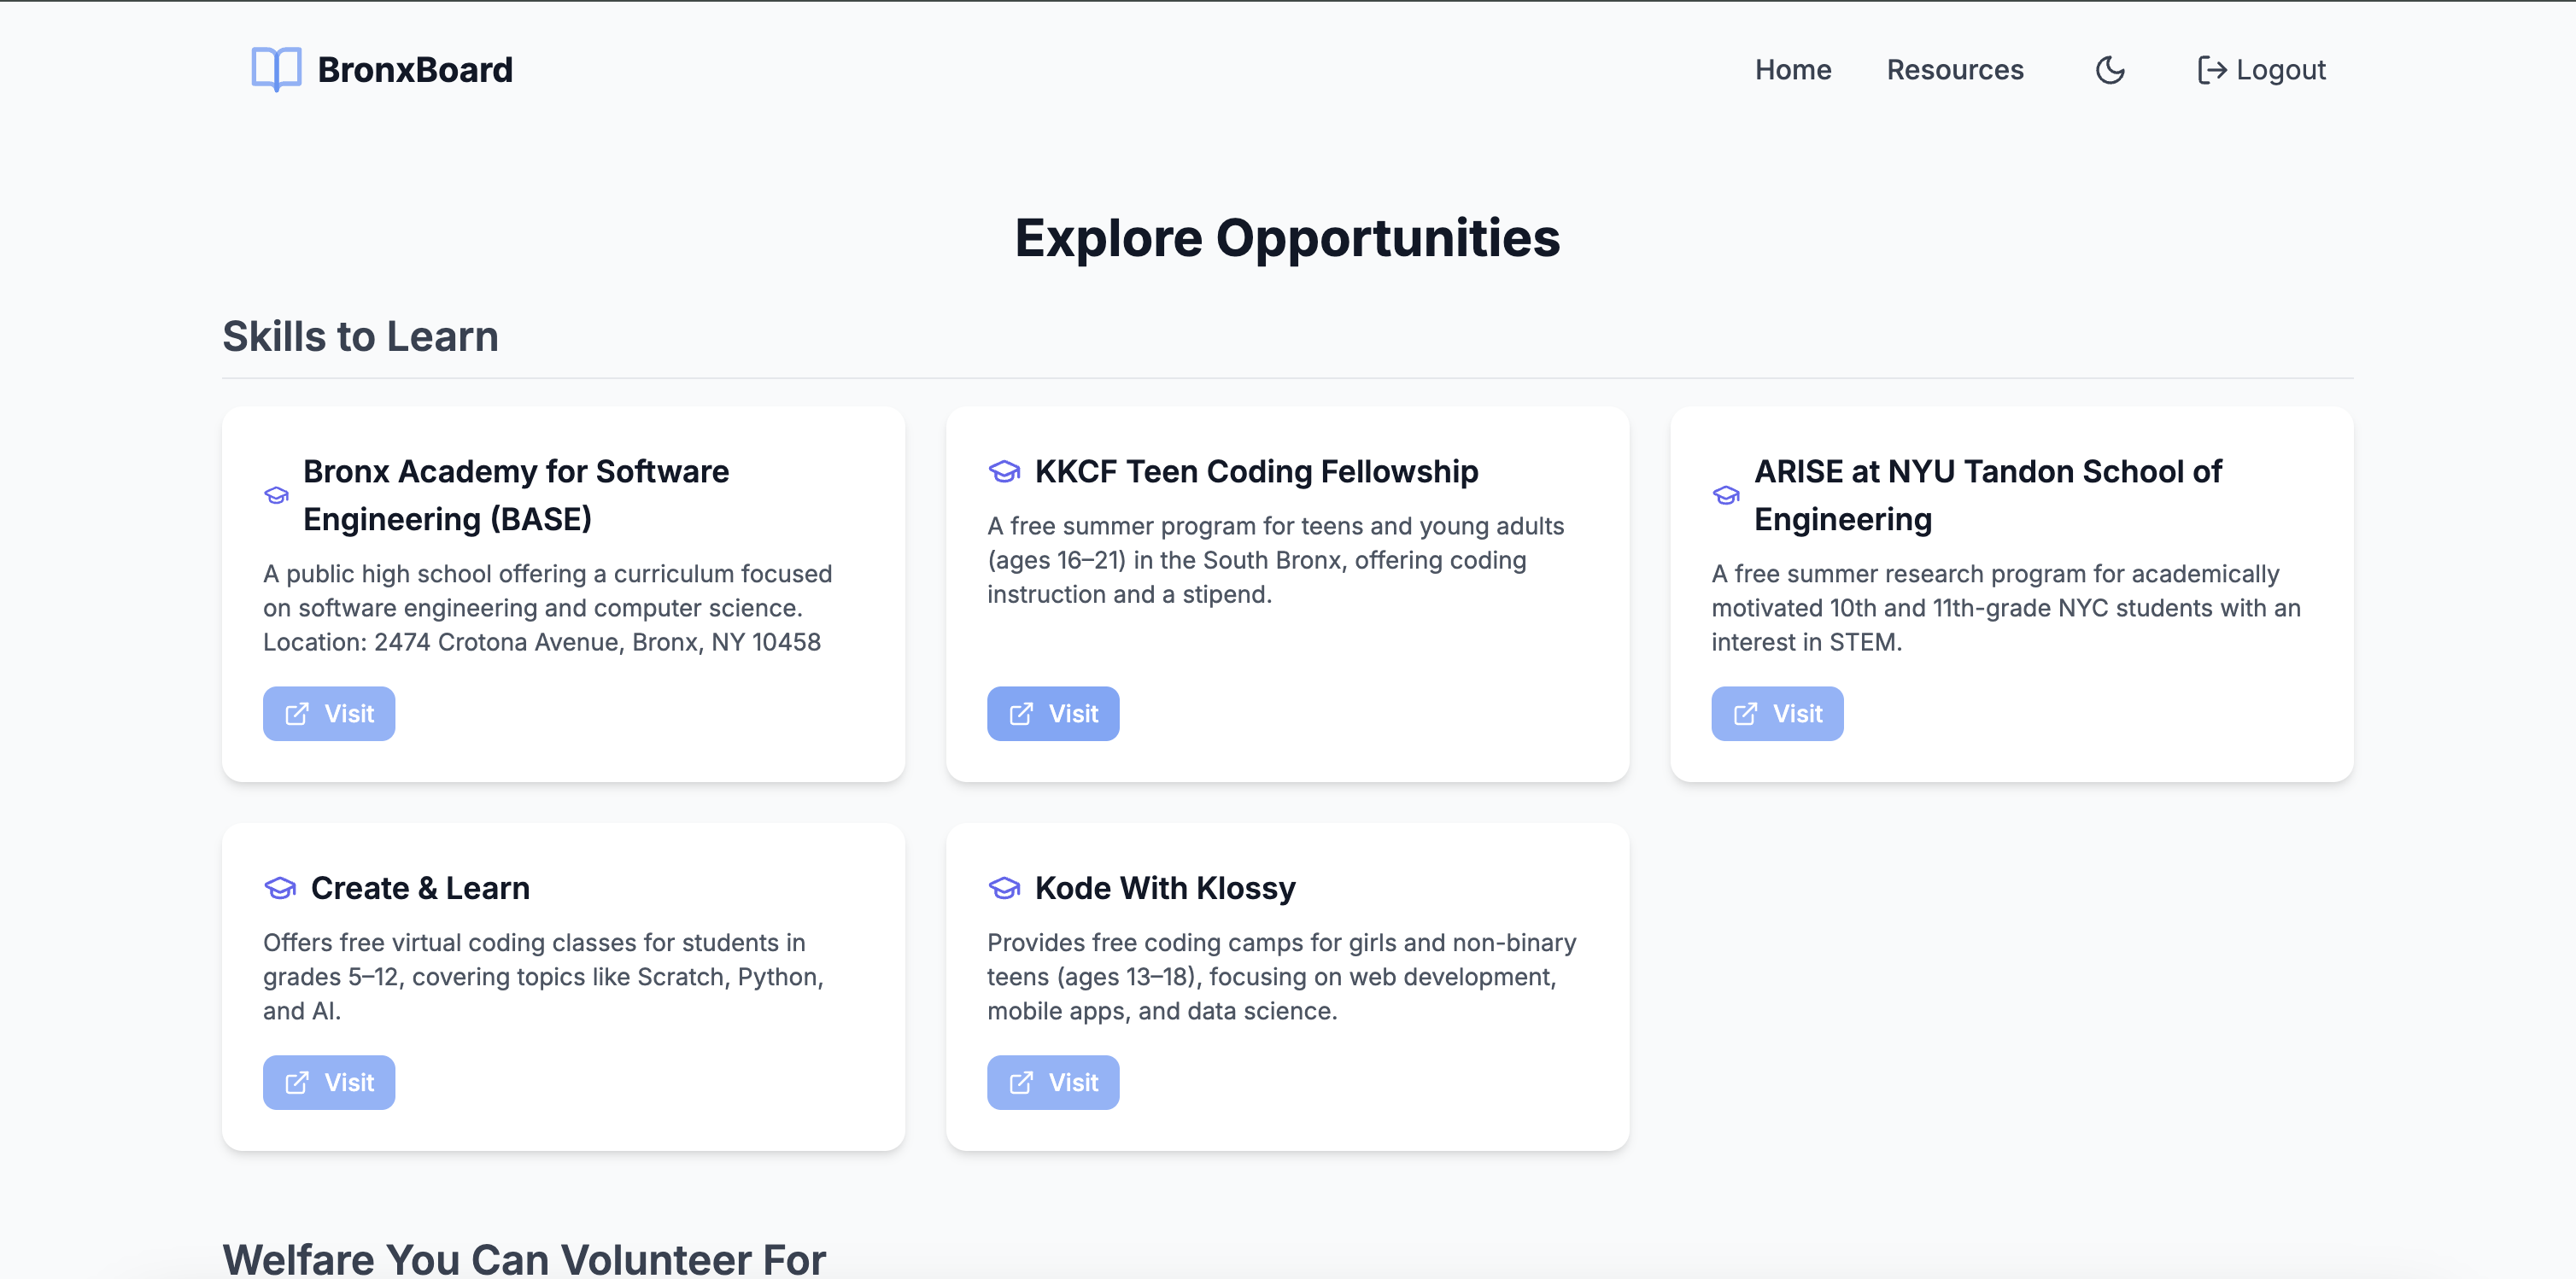
Task: Open the ARISE at NYU Tandon Visit link
Action: point(1777,714)
